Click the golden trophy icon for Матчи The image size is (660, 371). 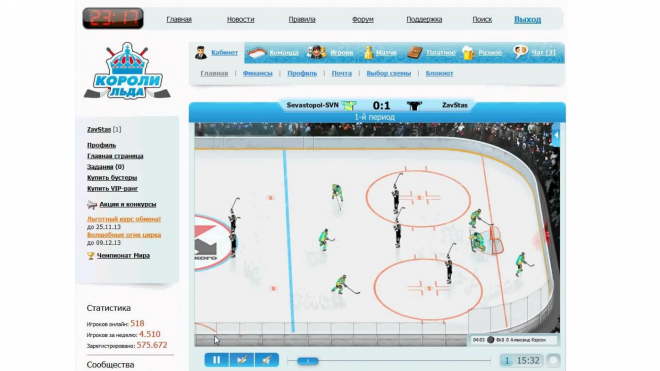pos(368,53)
